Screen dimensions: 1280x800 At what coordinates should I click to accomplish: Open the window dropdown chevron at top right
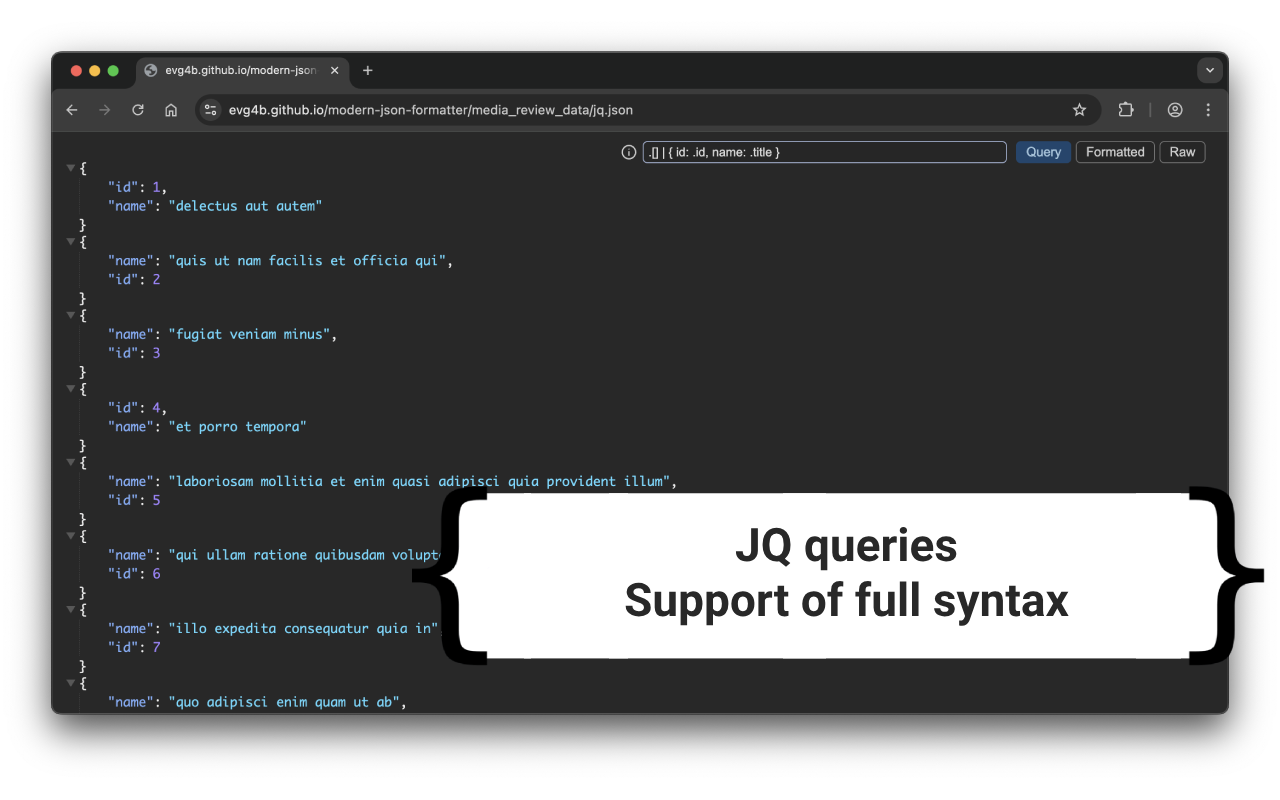pyautogui.click(x=1210, y=70)
